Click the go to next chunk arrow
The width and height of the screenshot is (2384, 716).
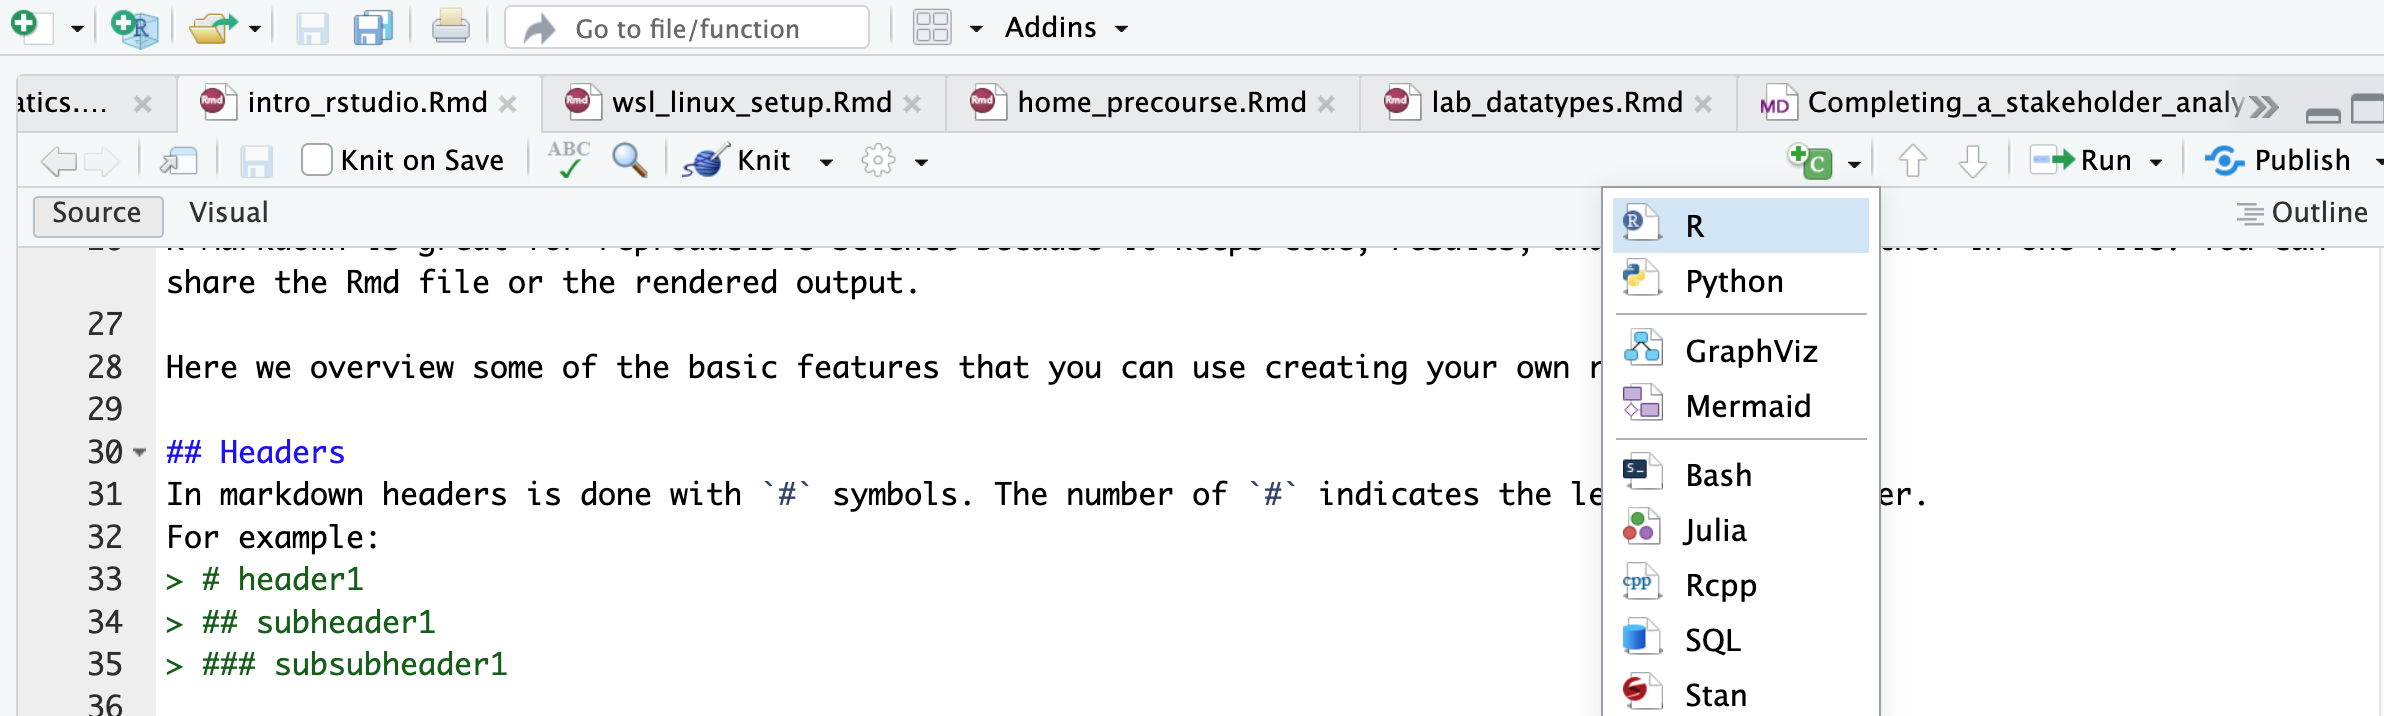1972,161
